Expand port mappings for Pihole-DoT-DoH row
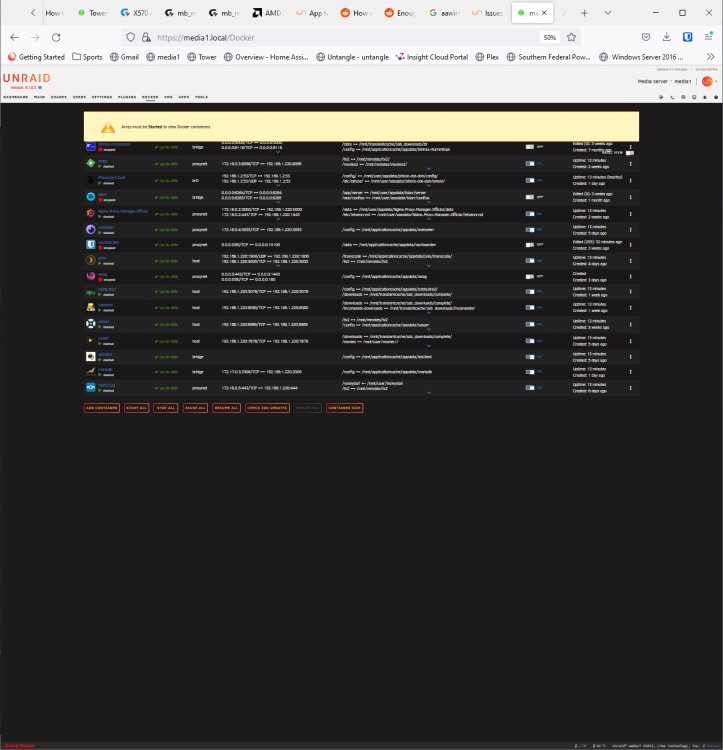This screenshot has height=750, width=723. 278,186
